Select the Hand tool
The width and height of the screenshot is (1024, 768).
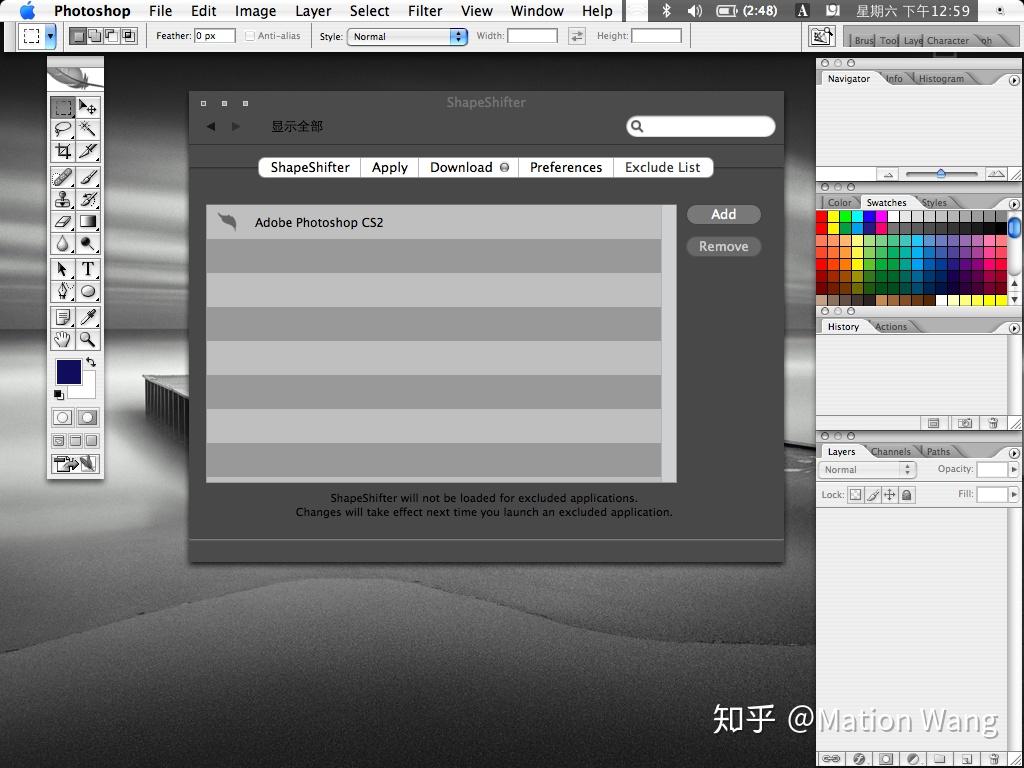tap(63, 339)
